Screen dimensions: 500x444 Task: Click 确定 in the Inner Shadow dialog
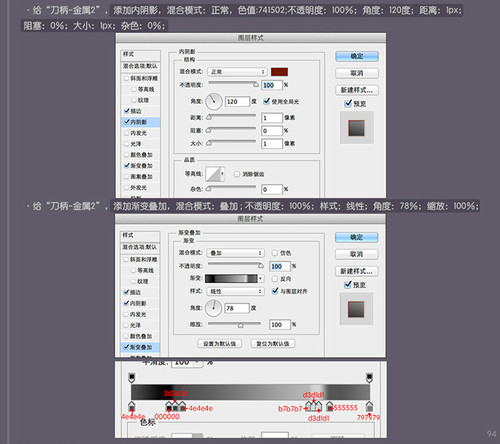(x=357, y=56)
